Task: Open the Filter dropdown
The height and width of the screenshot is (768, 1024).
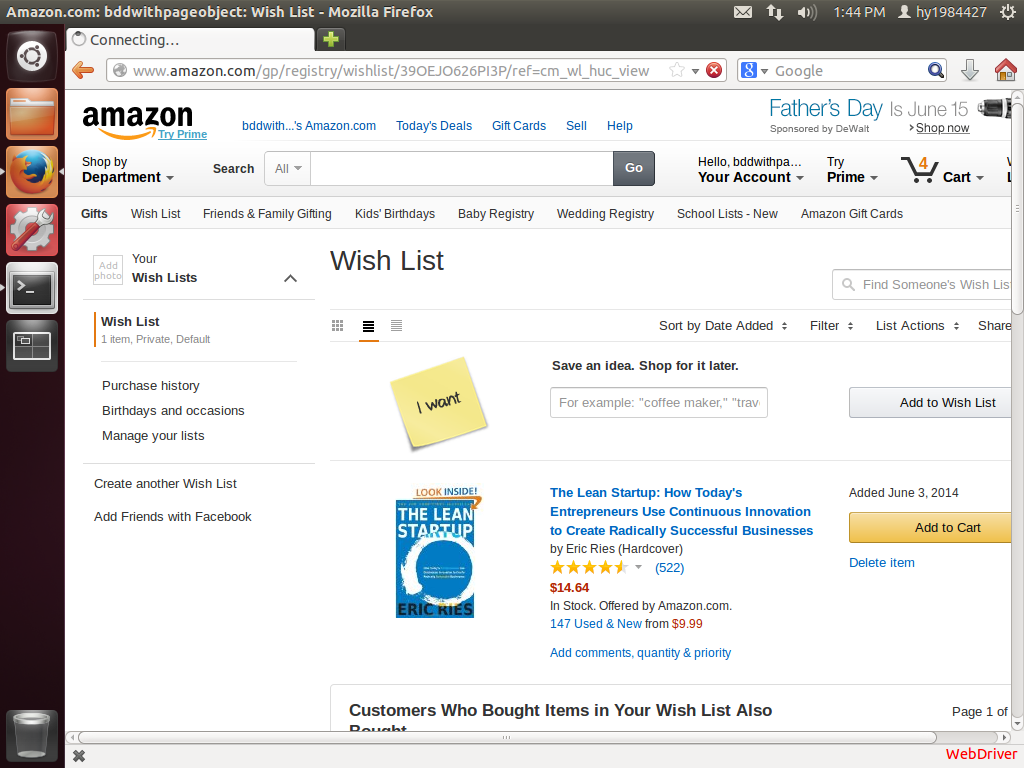Action: click(831, 326)
